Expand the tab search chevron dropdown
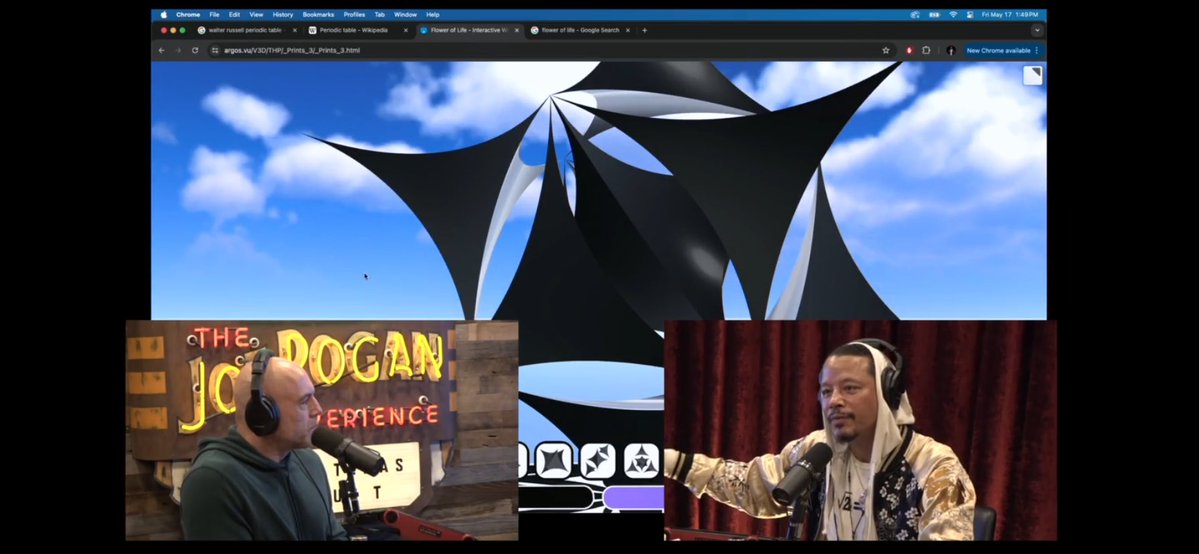The width and height of the screenshot is (1199, 554). [x=1036, y=30]
